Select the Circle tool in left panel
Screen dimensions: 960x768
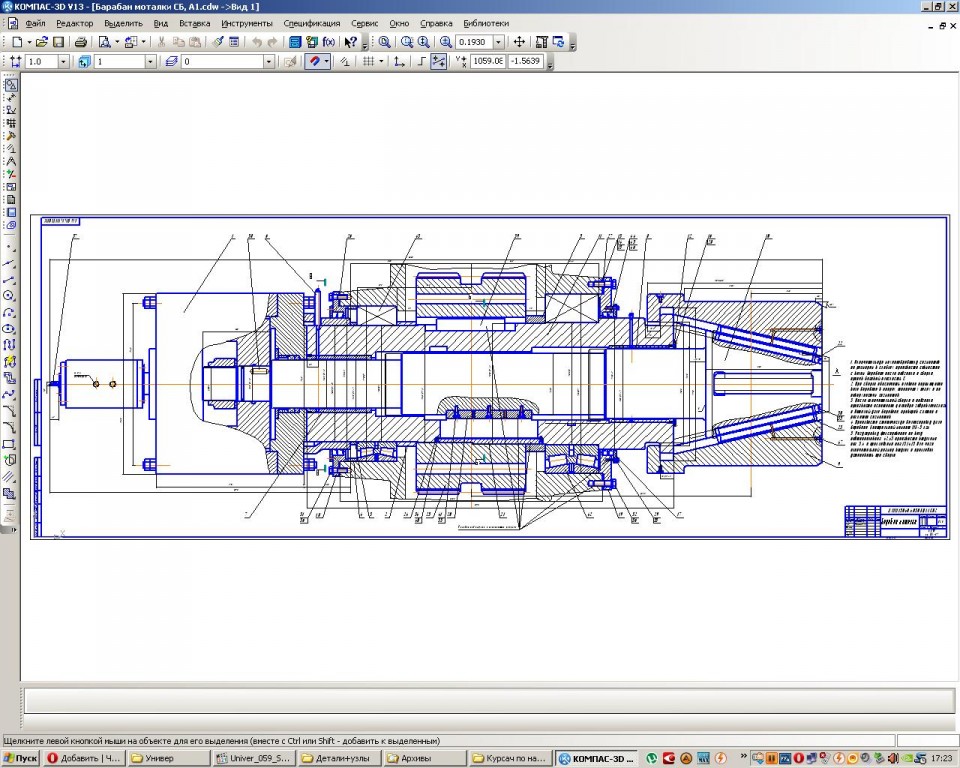10,296
